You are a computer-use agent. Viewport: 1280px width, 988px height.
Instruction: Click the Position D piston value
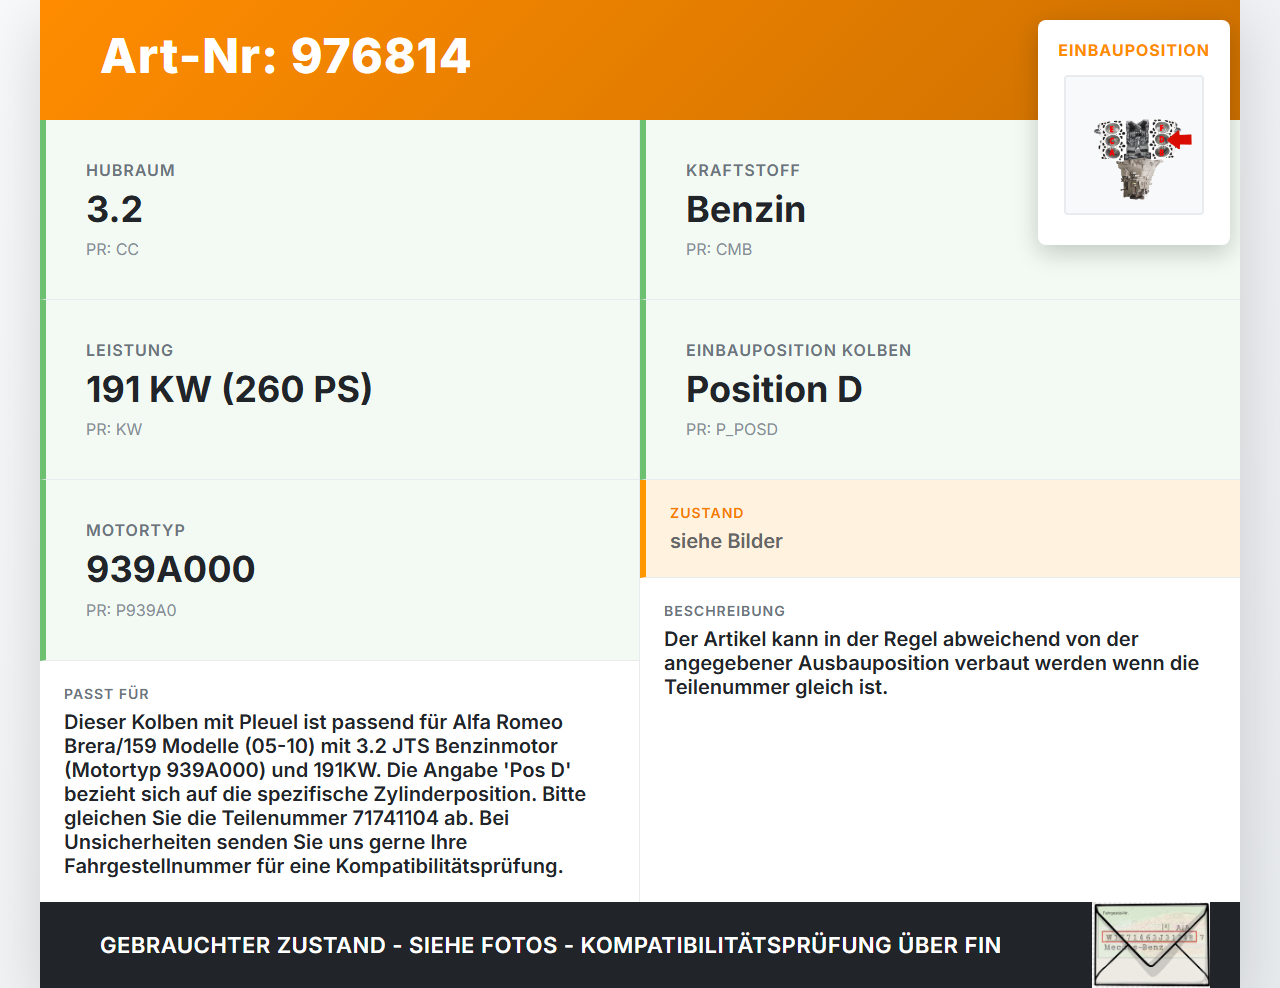(773, 389)
